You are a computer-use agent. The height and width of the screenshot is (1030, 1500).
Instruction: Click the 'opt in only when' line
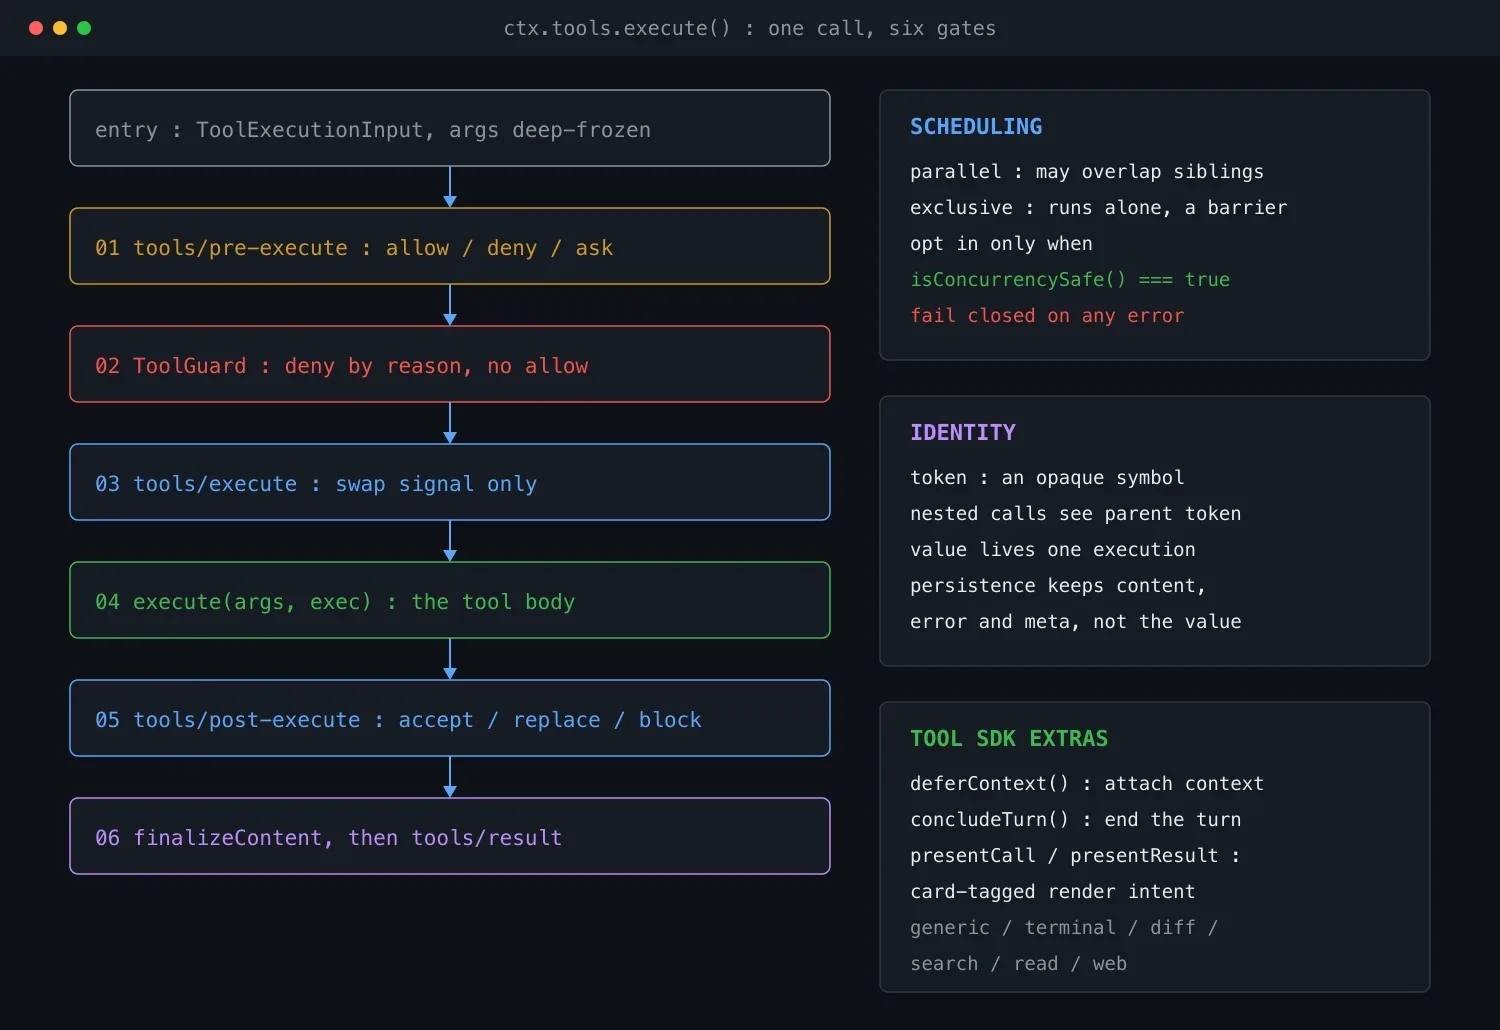(x=1001, y=244)
